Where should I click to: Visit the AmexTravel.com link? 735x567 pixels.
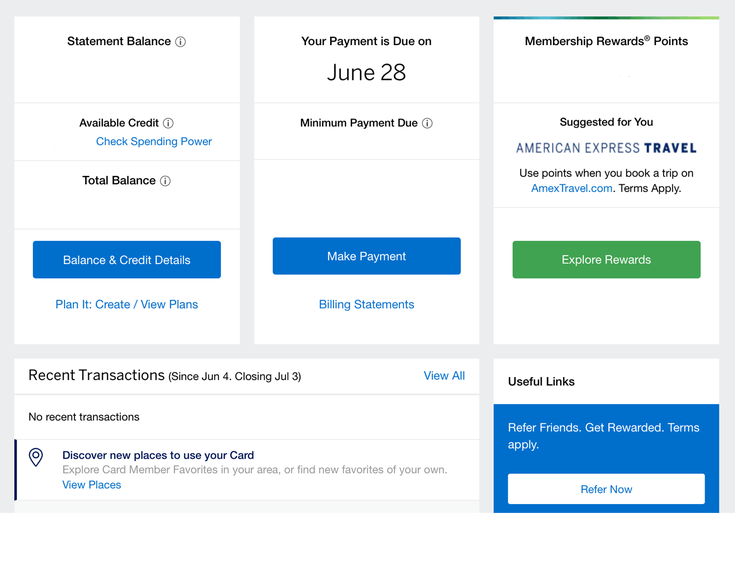point(571,188)
